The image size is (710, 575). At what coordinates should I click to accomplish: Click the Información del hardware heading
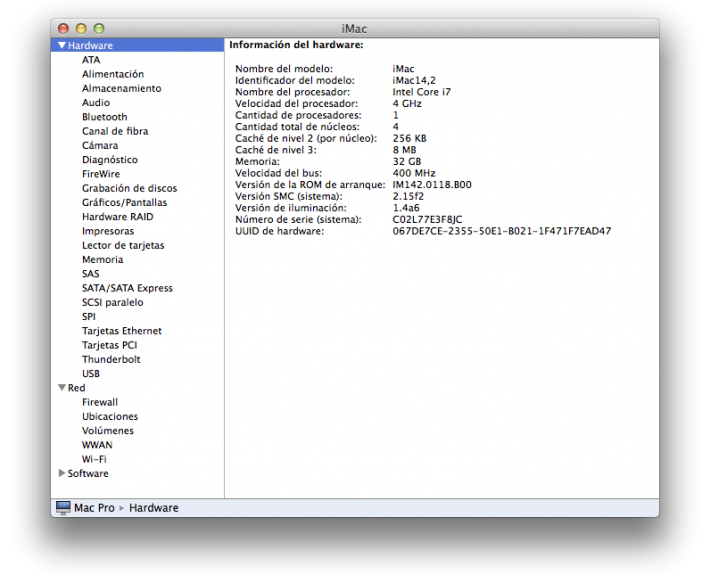click(296, 44)
